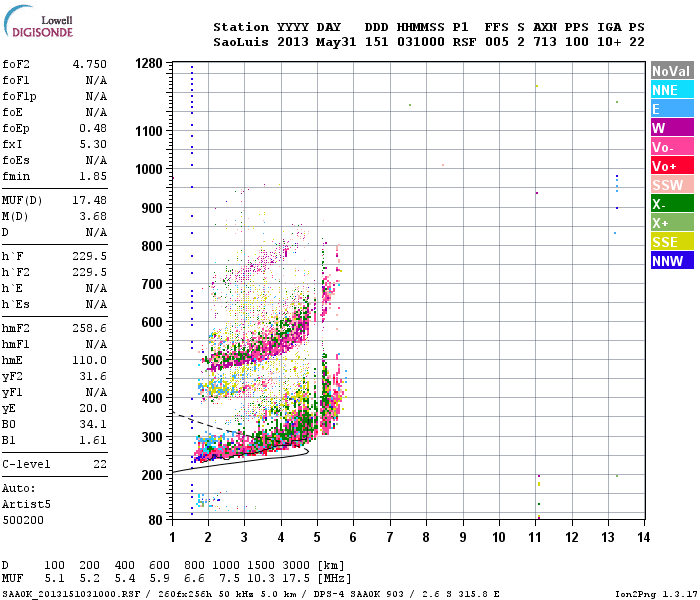Click the D distance 3000 in table
This screenshot has height=600, width=700.
(x=296, y=565)
